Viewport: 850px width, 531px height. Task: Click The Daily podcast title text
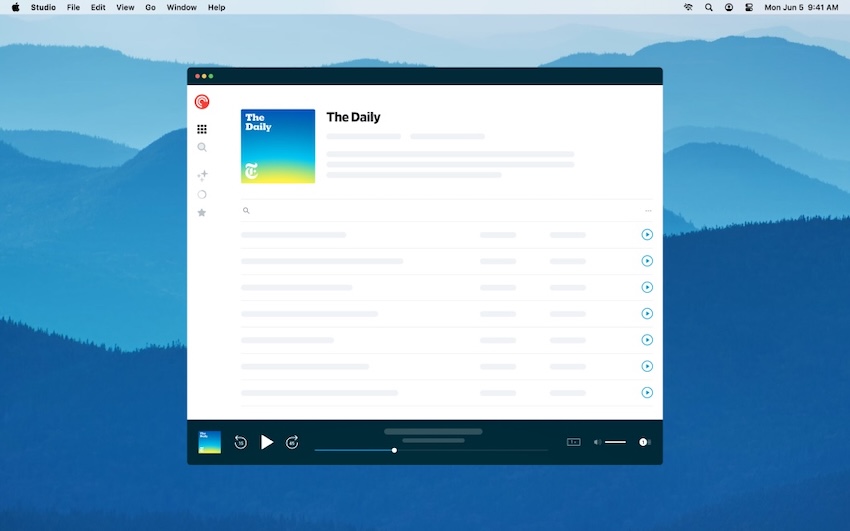pyautogui.click(x=353, y=117)
